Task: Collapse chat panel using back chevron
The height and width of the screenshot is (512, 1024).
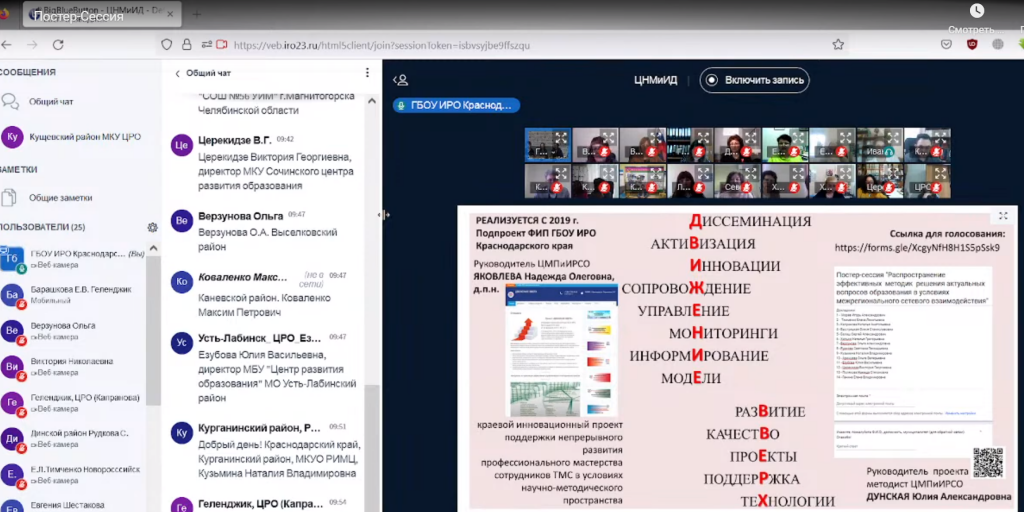Action: (178, 73)
